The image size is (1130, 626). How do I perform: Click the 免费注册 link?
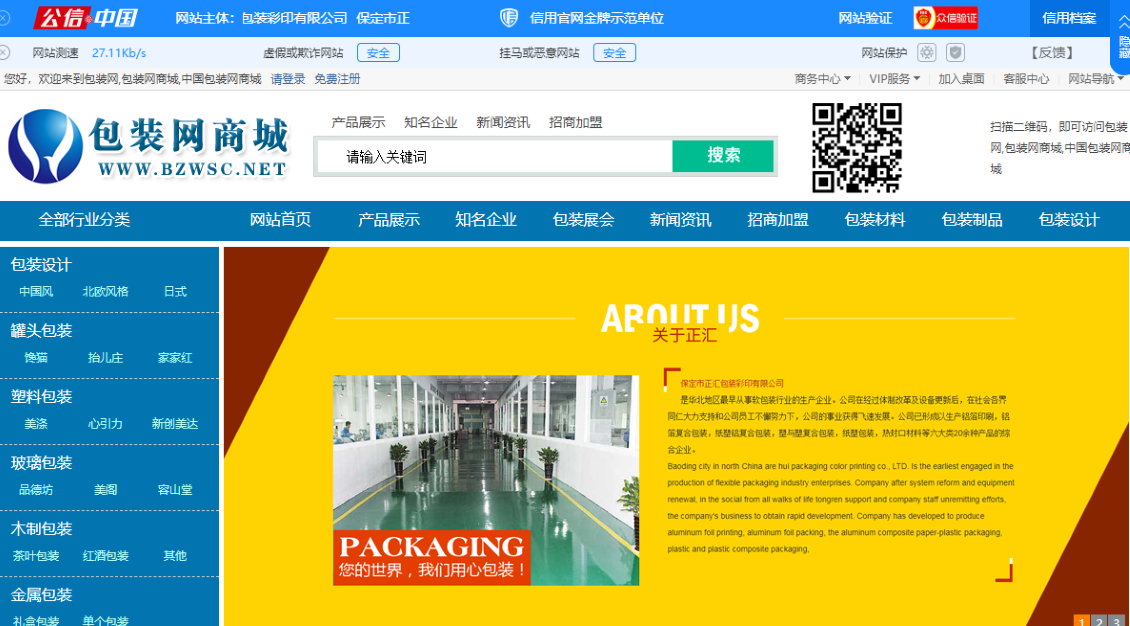(x=337, y=79)
